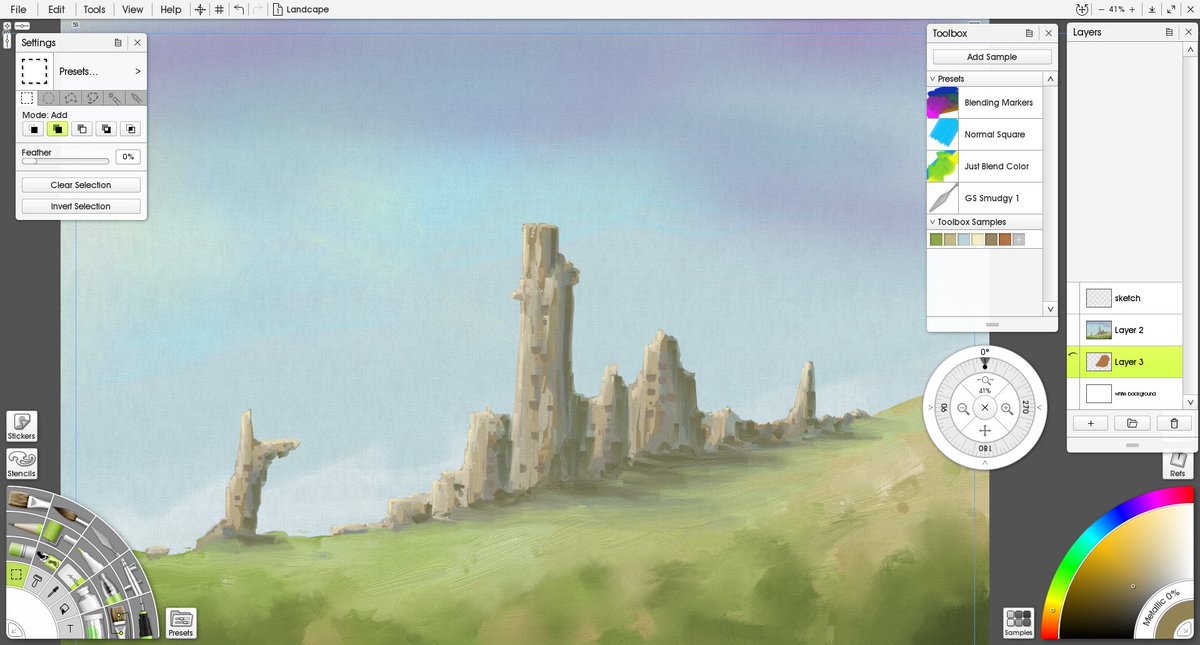This screenshot has width=1200, height=645.
Task: Collapse the tool picker corner arrow
Action: coord(14,630)
